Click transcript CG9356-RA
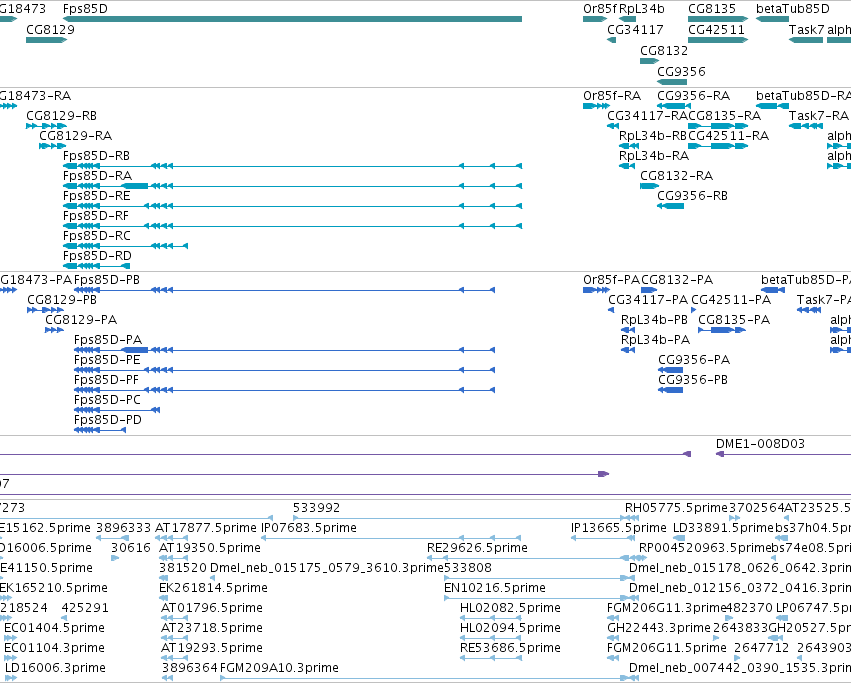The height and width of the screenshot is (683, 851). click(x=694, y=97)
